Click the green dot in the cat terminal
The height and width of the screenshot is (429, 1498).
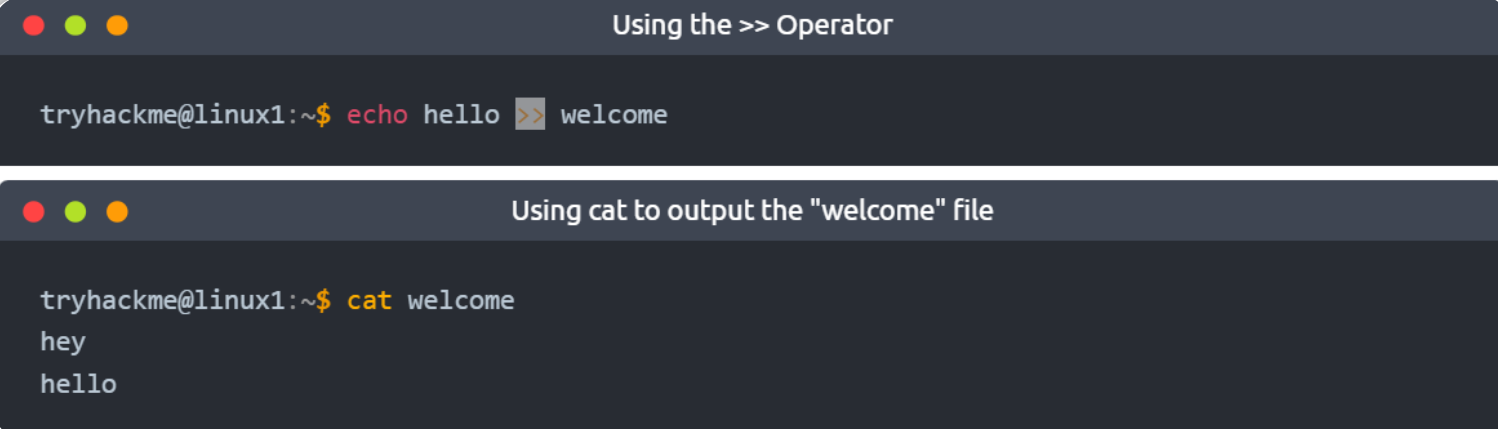pos(75,211)
